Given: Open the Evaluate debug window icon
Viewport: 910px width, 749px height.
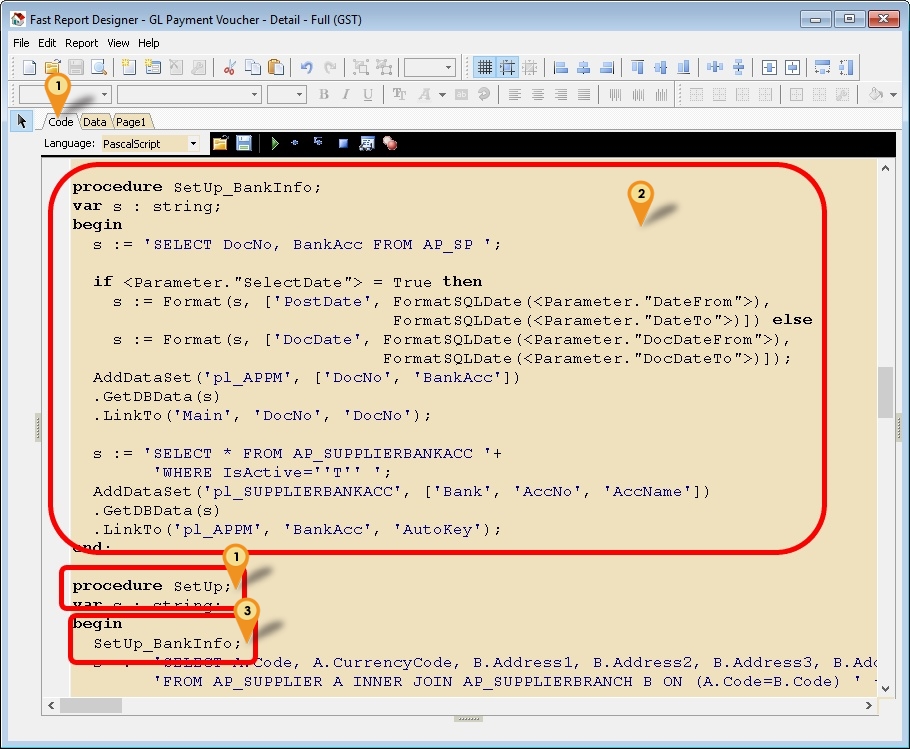Looking at the screenshot, I should (365, 143).
